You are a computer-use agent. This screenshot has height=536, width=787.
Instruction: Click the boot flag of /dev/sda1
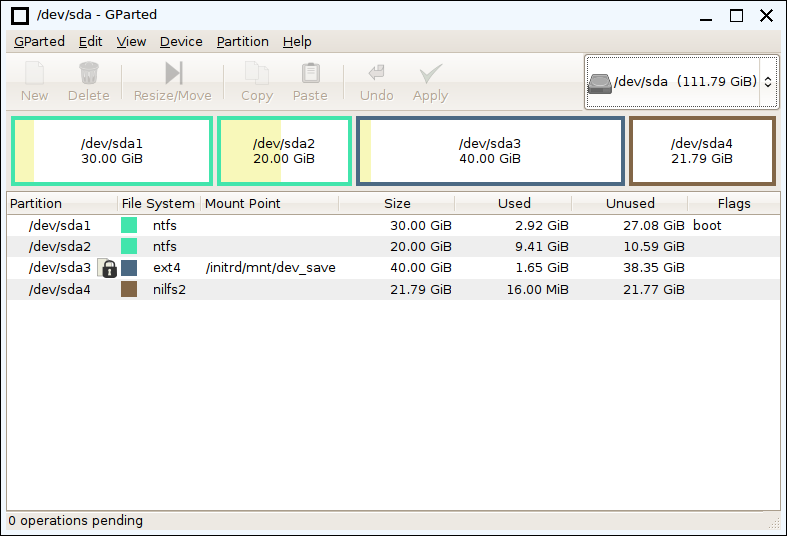point(707,225)
